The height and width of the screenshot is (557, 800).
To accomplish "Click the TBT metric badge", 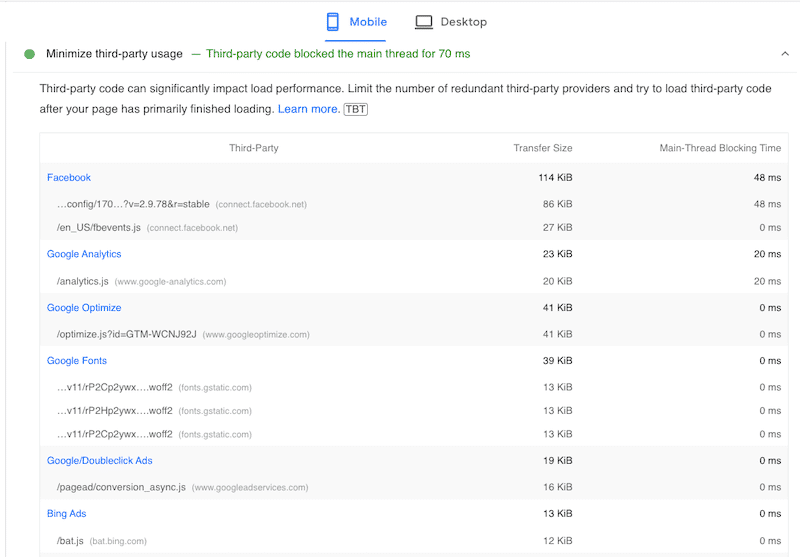I will (355, 109).
